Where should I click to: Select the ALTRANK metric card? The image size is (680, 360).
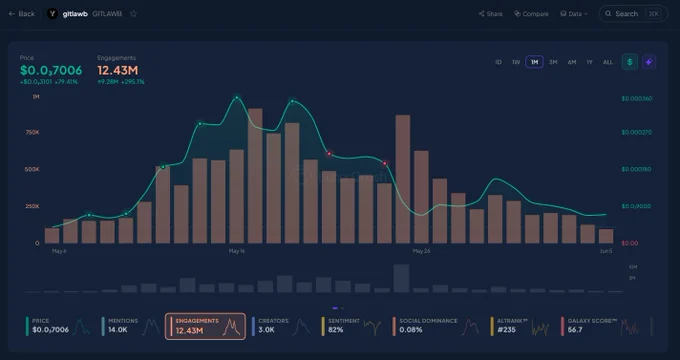click(521, 326)
